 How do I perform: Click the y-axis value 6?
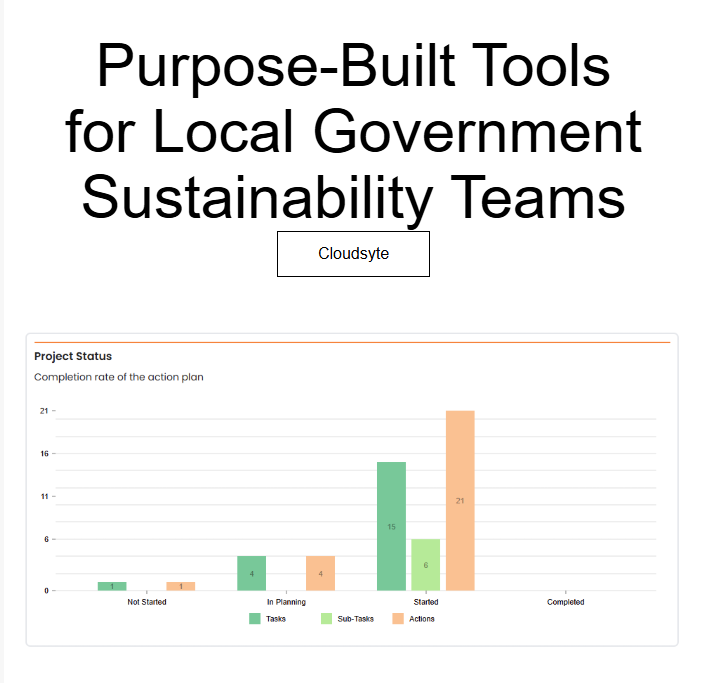[46, 540]
